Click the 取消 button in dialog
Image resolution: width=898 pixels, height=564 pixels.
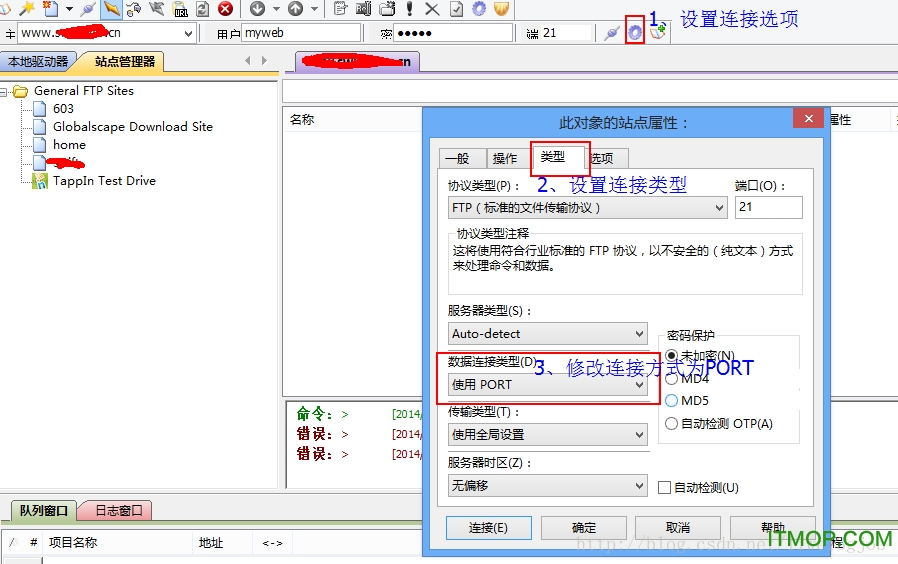pos(678,528)
